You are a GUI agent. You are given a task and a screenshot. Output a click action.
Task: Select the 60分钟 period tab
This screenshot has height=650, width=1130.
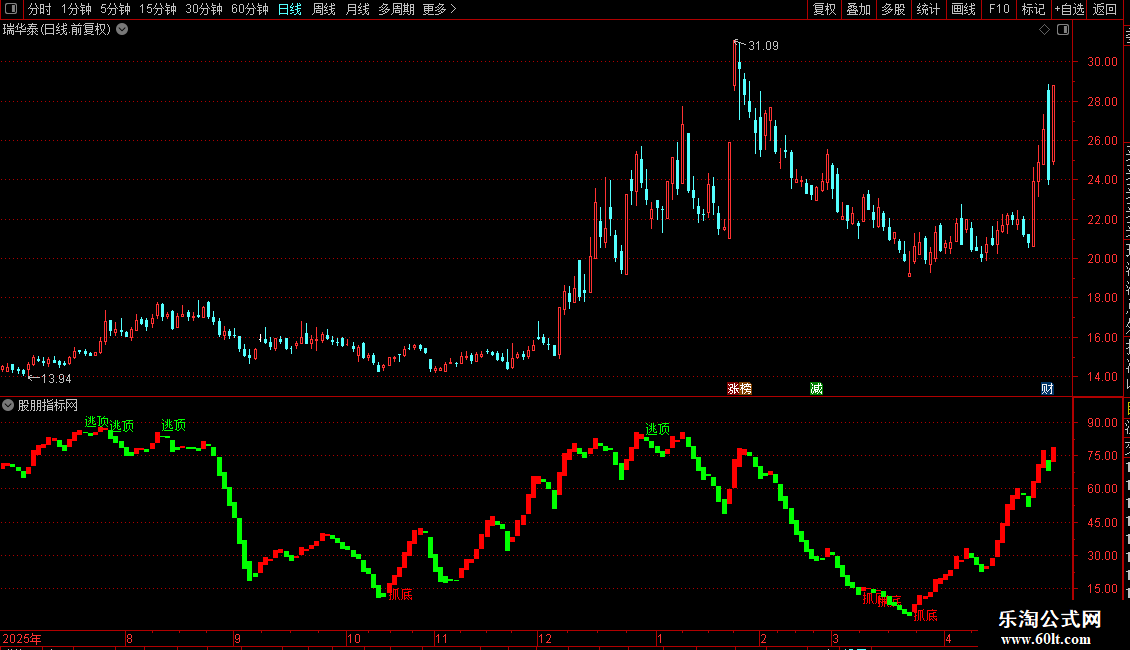pyautogui.click(x=250, y=9)
